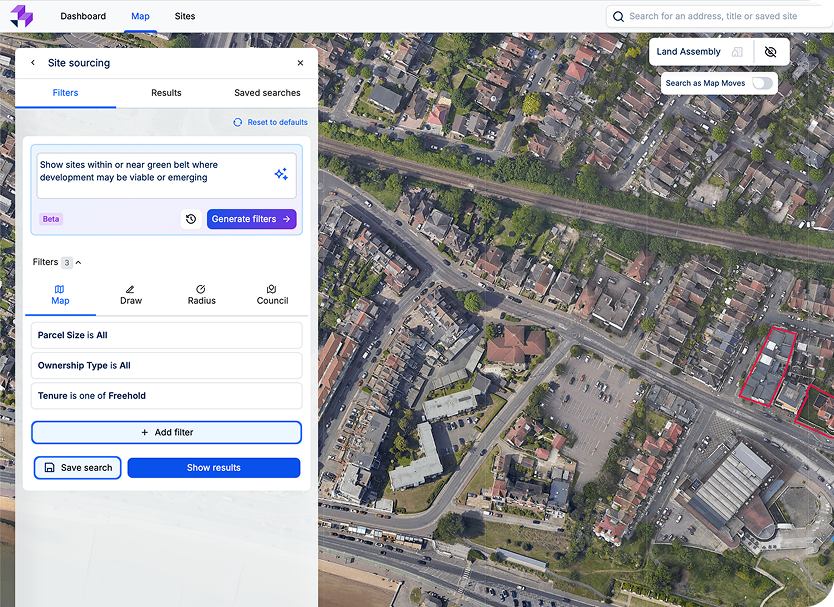The height and width of the screenshot is (607, 834).
Task: Open the Sites page in navigation
Action: coord(184,17)
